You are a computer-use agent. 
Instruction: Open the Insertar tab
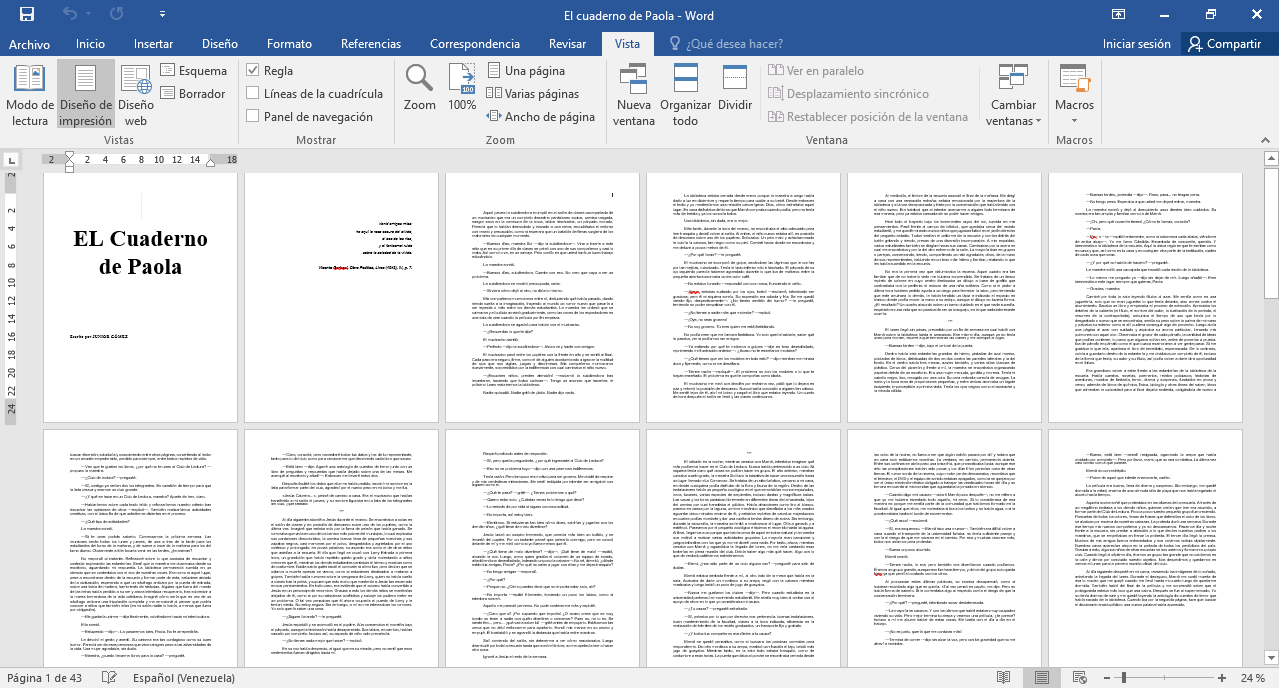(x=153, y=44)
